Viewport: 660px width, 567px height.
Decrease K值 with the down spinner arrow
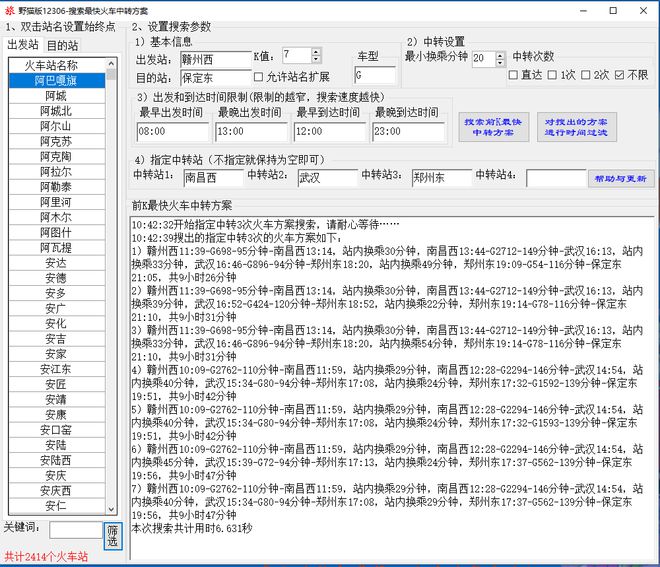tap(316, 59)
